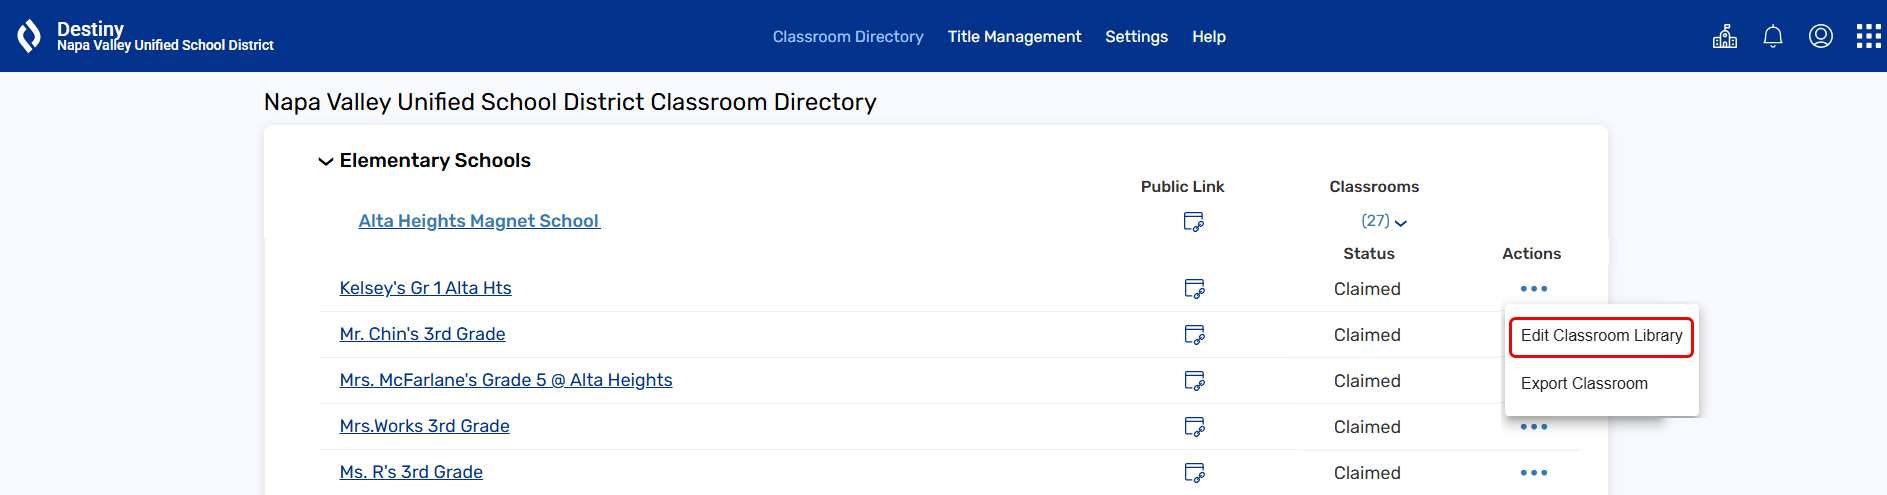Click the Actions column header

1531,254
